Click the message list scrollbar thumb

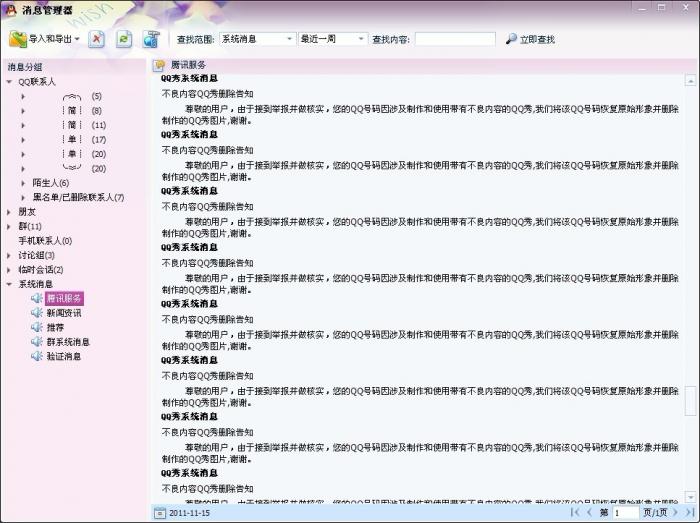click(x=690, y=401)
